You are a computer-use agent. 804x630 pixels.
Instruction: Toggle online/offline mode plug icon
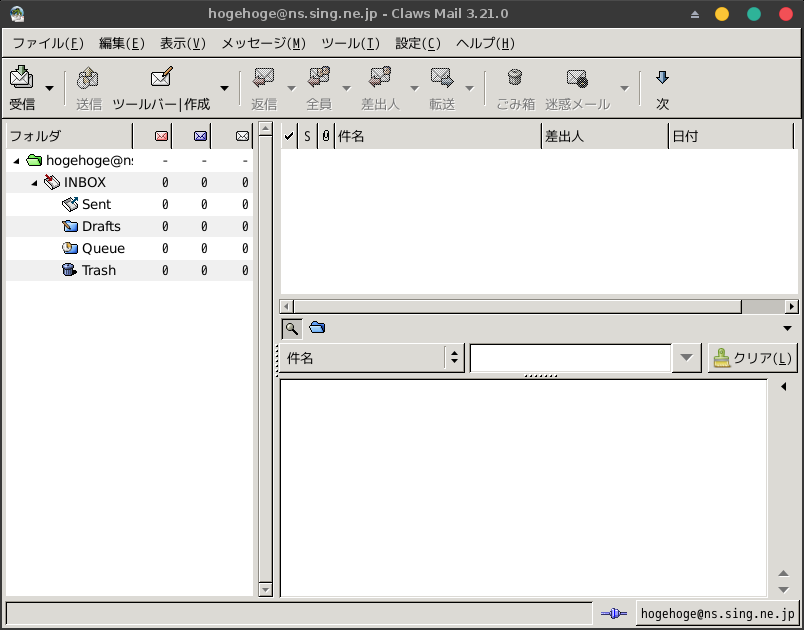tap(614, 613)
